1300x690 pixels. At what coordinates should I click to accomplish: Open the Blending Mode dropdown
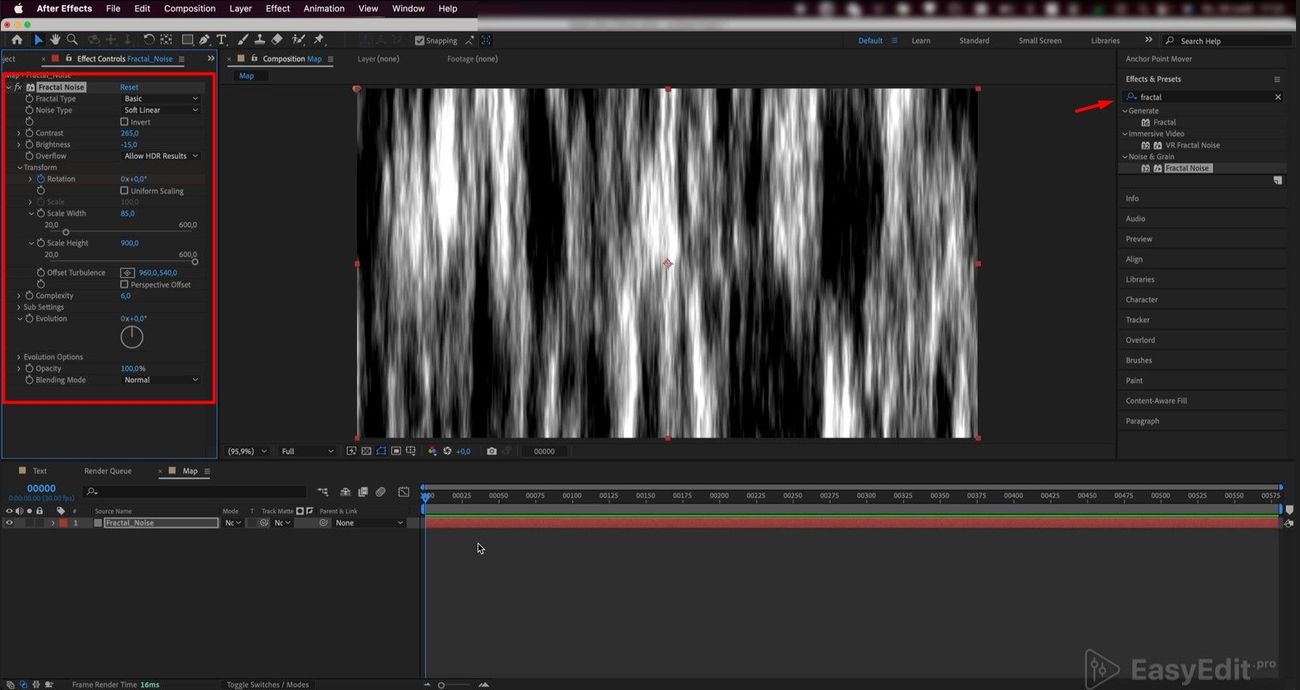pyautogui.click(x=160, y=380)
